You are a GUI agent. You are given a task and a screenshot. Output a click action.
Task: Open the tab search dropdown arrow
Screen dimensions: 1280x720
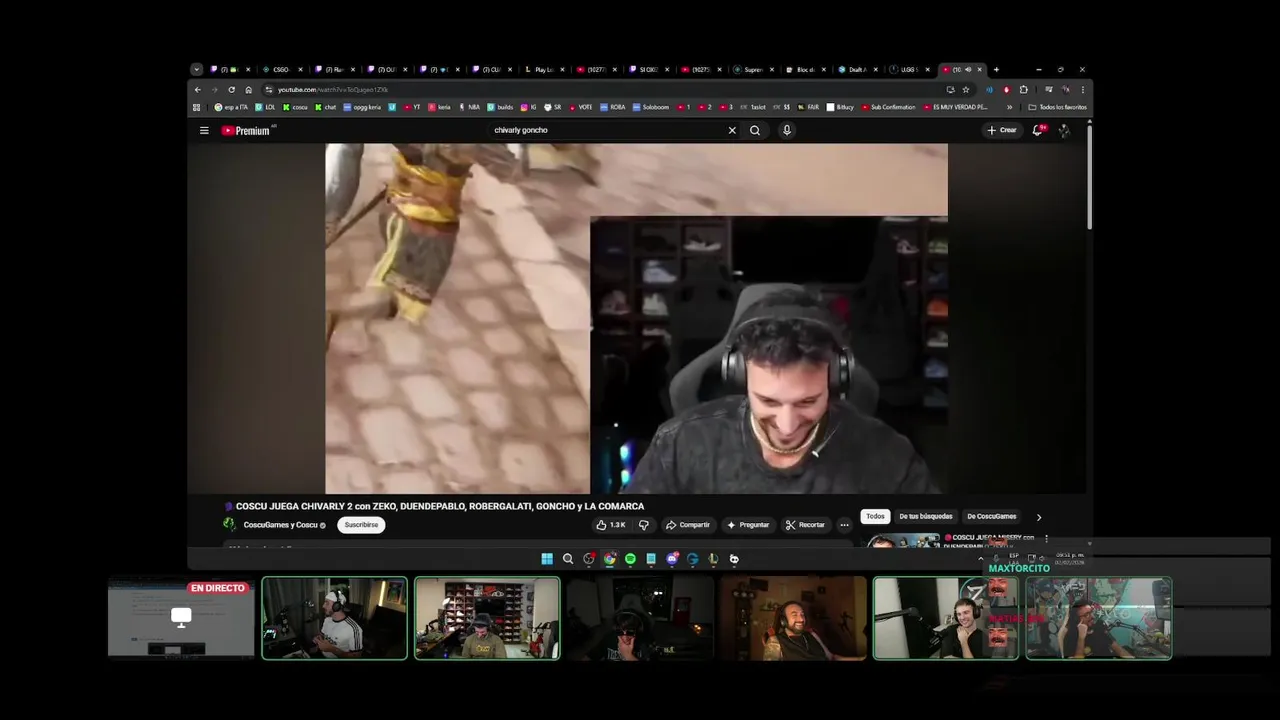point(197,70)
